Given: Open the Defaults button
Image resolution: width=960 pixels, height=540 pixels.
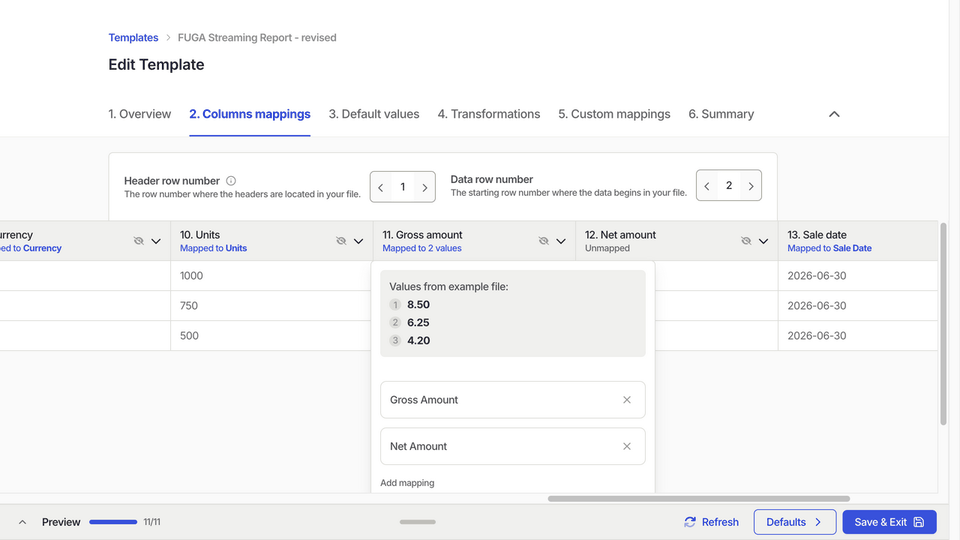Looking at the screenshot, I should pos(795,522).
